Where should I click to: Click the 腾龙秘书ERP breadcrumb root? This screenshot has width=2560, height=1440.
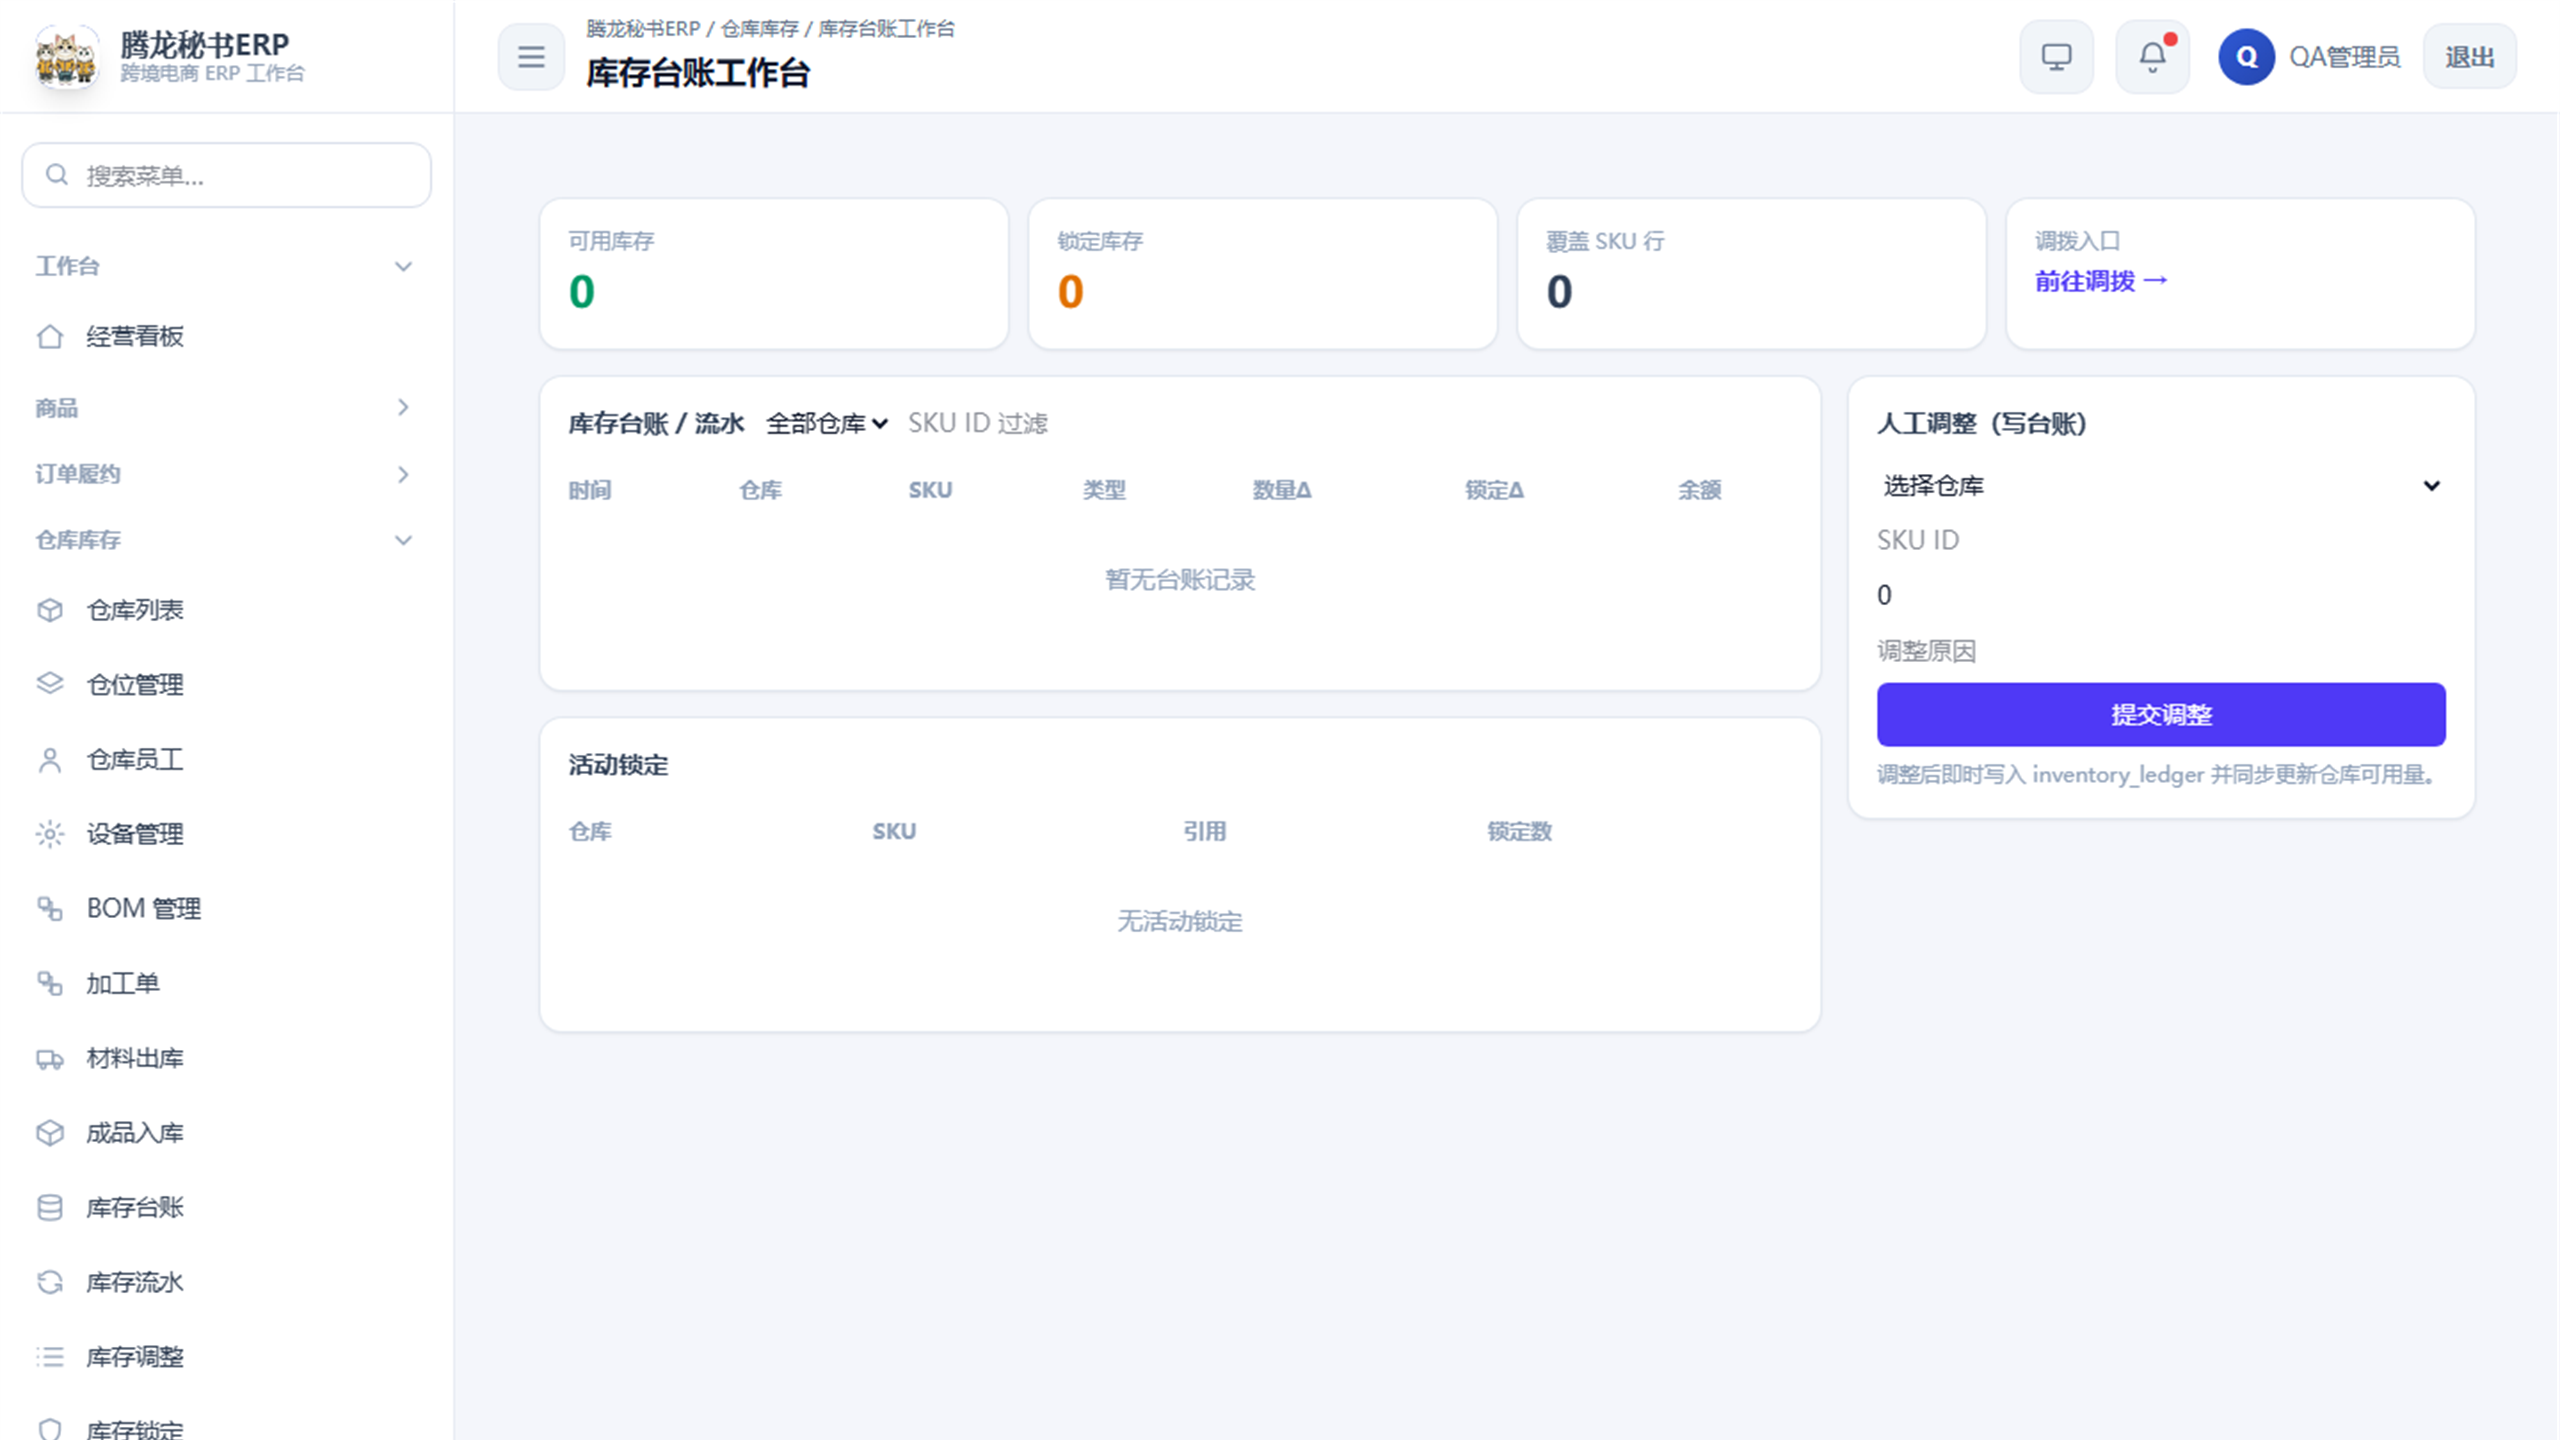coord(642,29)
